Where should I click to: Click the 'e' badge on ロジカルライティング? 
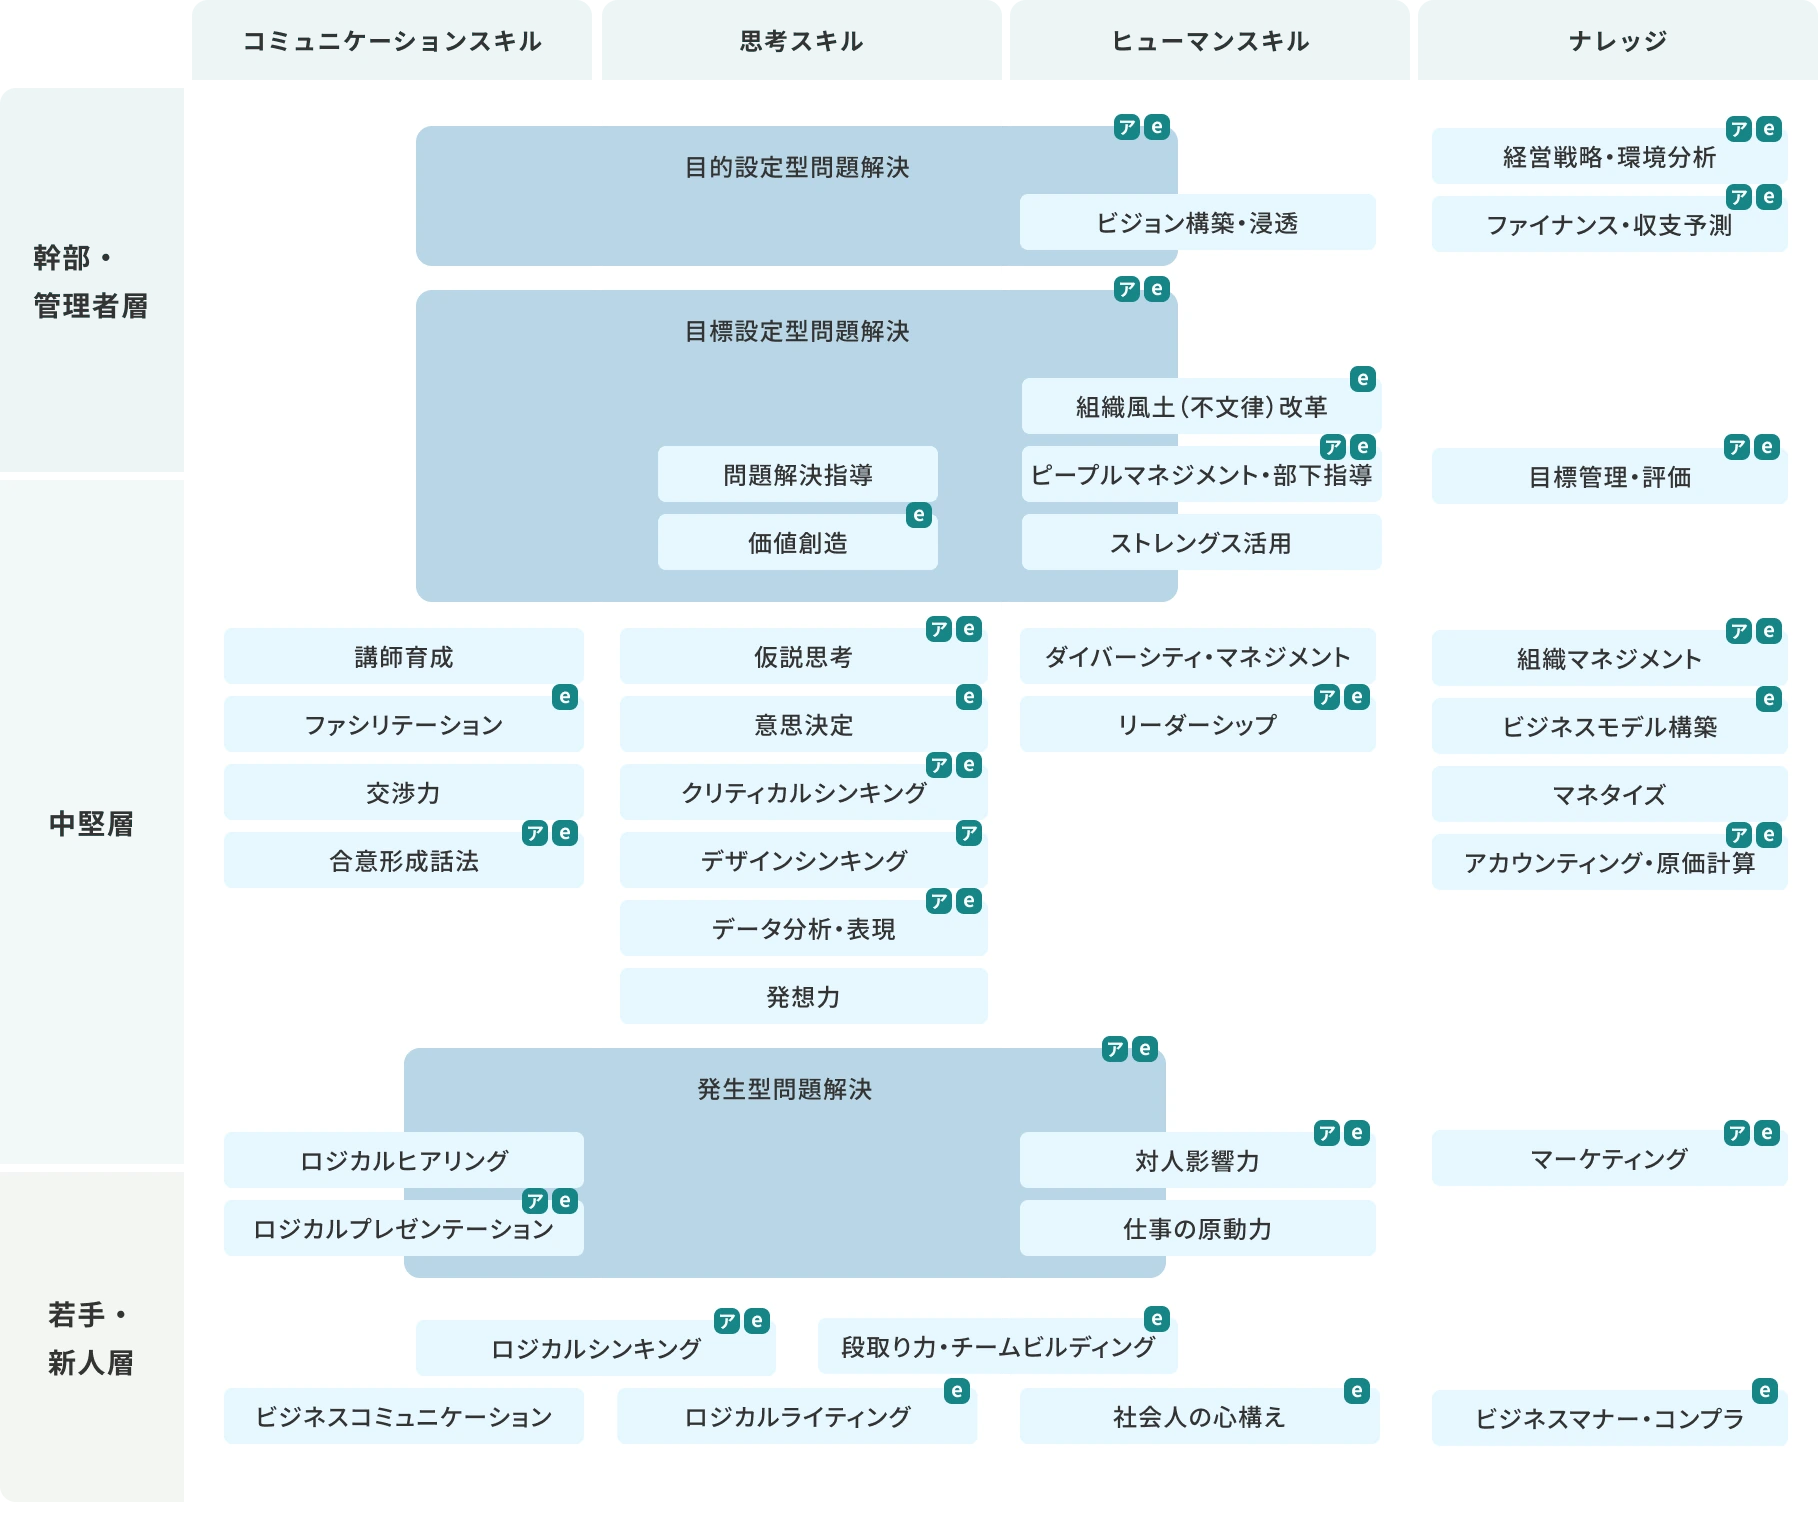coord(957,1391)
